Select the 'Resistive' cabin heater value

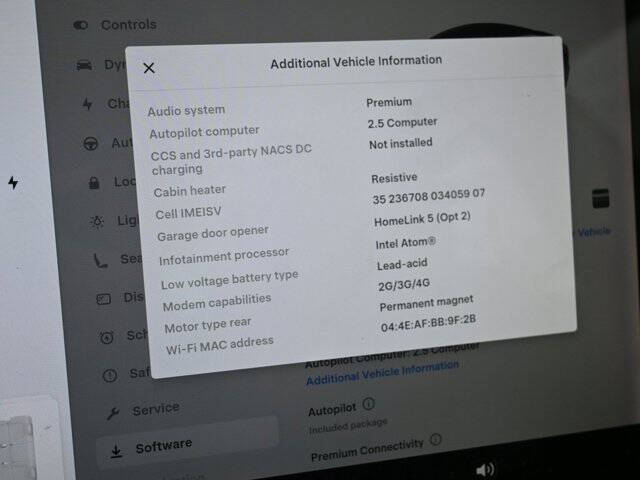click(394, 178)
